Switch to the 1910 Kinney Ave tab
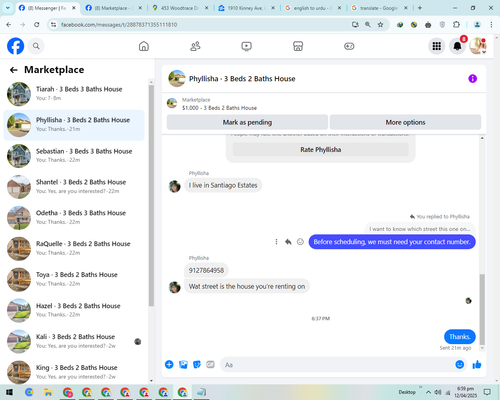Viewport: 500px width, 400px height. tap(246, 8)
